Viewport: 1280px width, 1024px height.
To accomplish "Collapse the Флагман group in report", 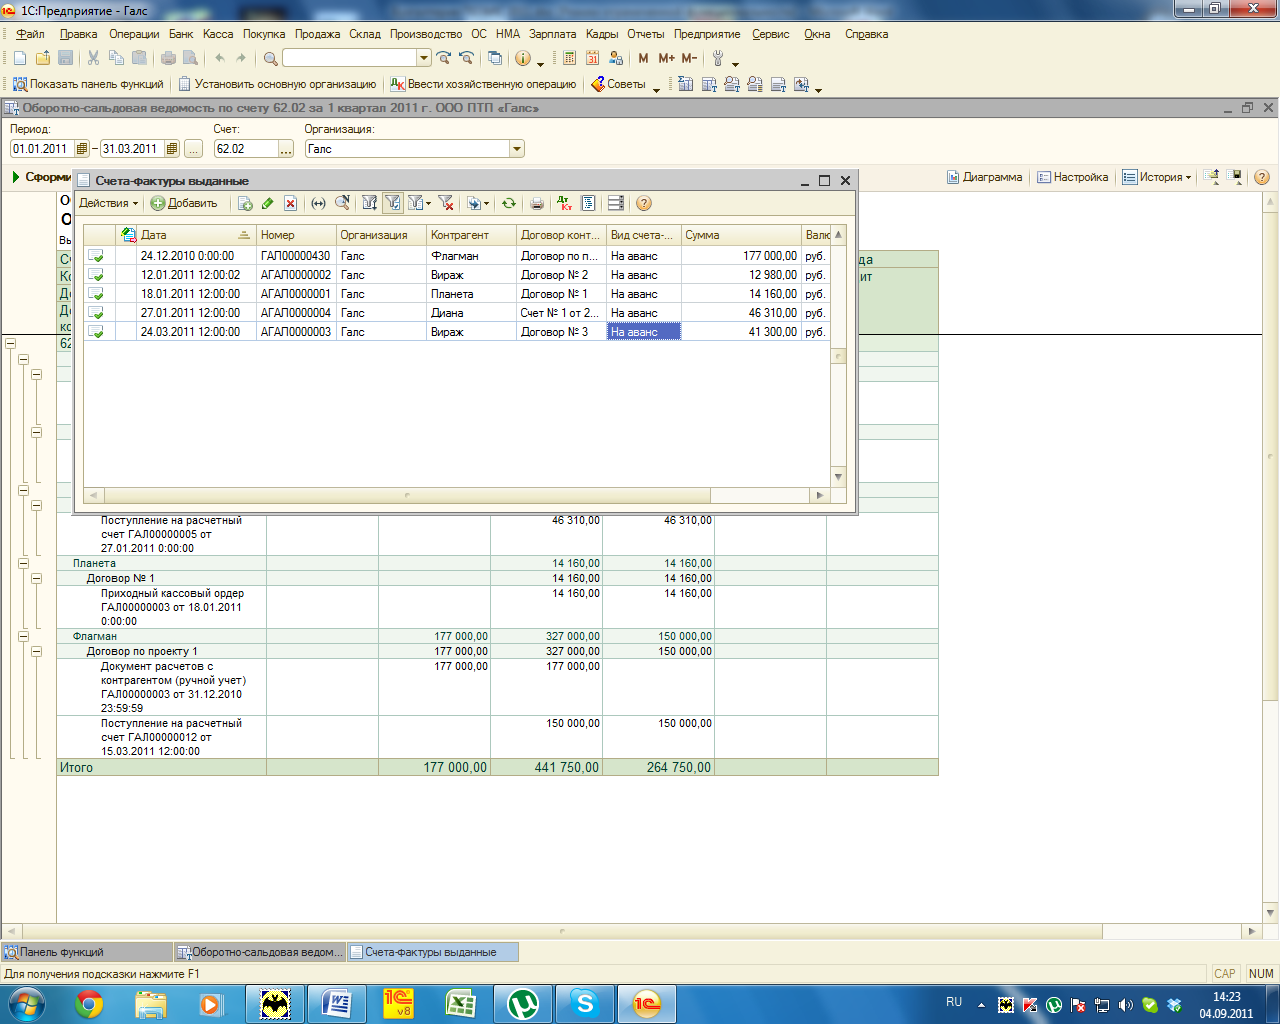I will click(23, 636).
